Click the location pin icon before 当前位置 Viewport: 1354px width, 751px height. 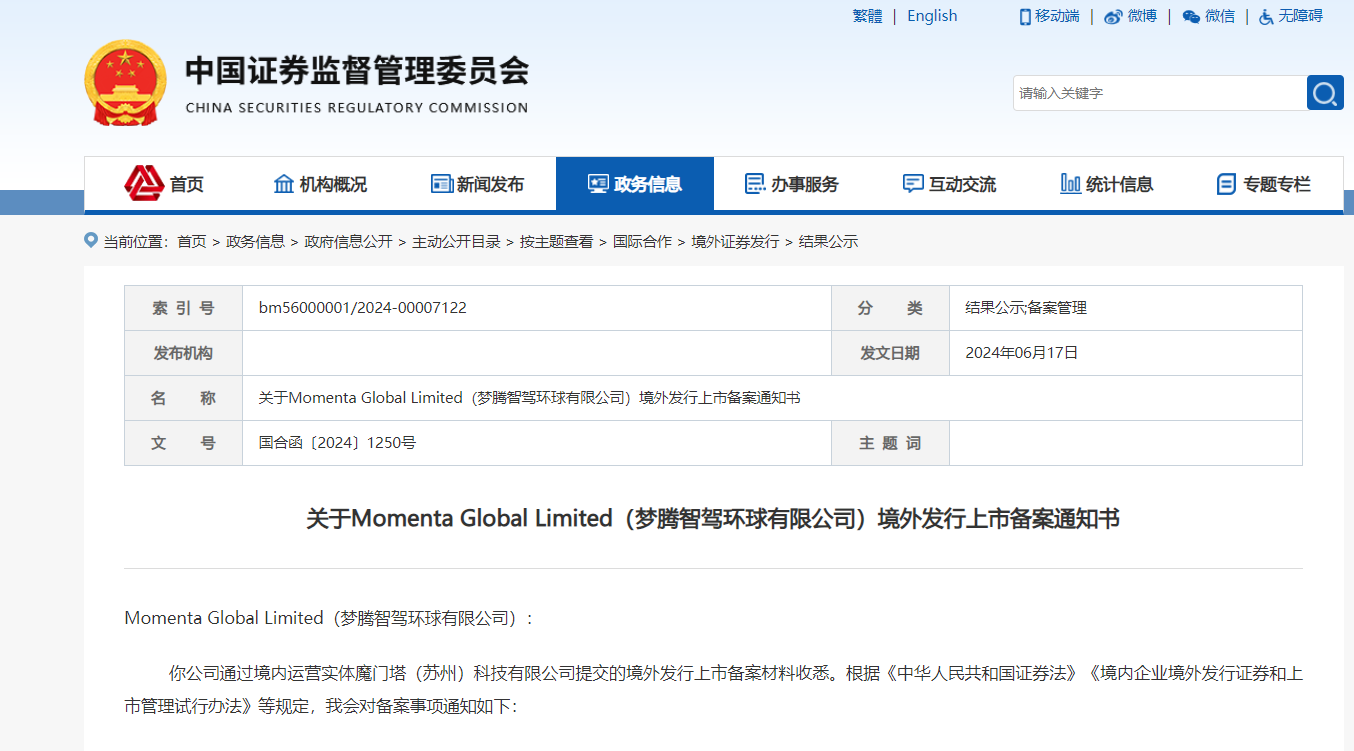pyautogui.click(x=91, y=241)
